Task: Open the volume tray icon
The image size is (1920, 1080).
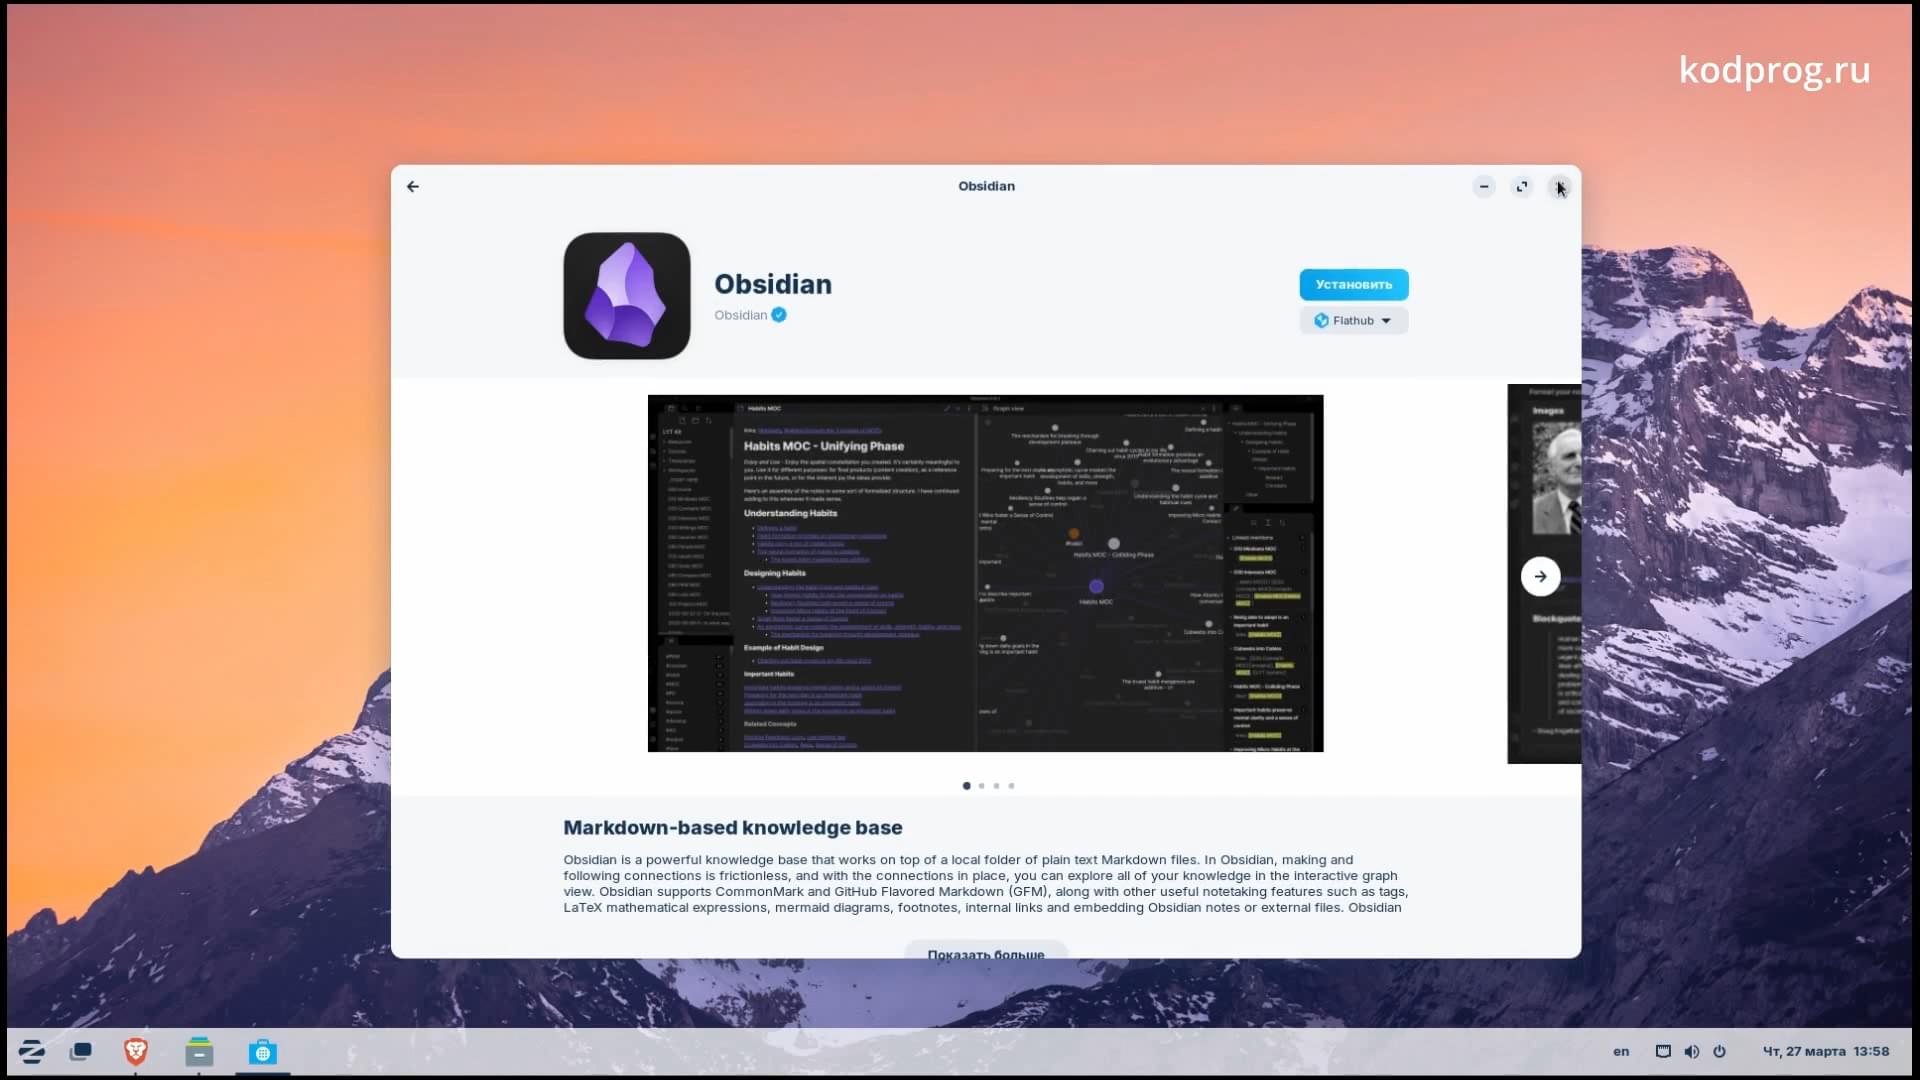Action: pyautogui.click(x=1691, y=1051)
